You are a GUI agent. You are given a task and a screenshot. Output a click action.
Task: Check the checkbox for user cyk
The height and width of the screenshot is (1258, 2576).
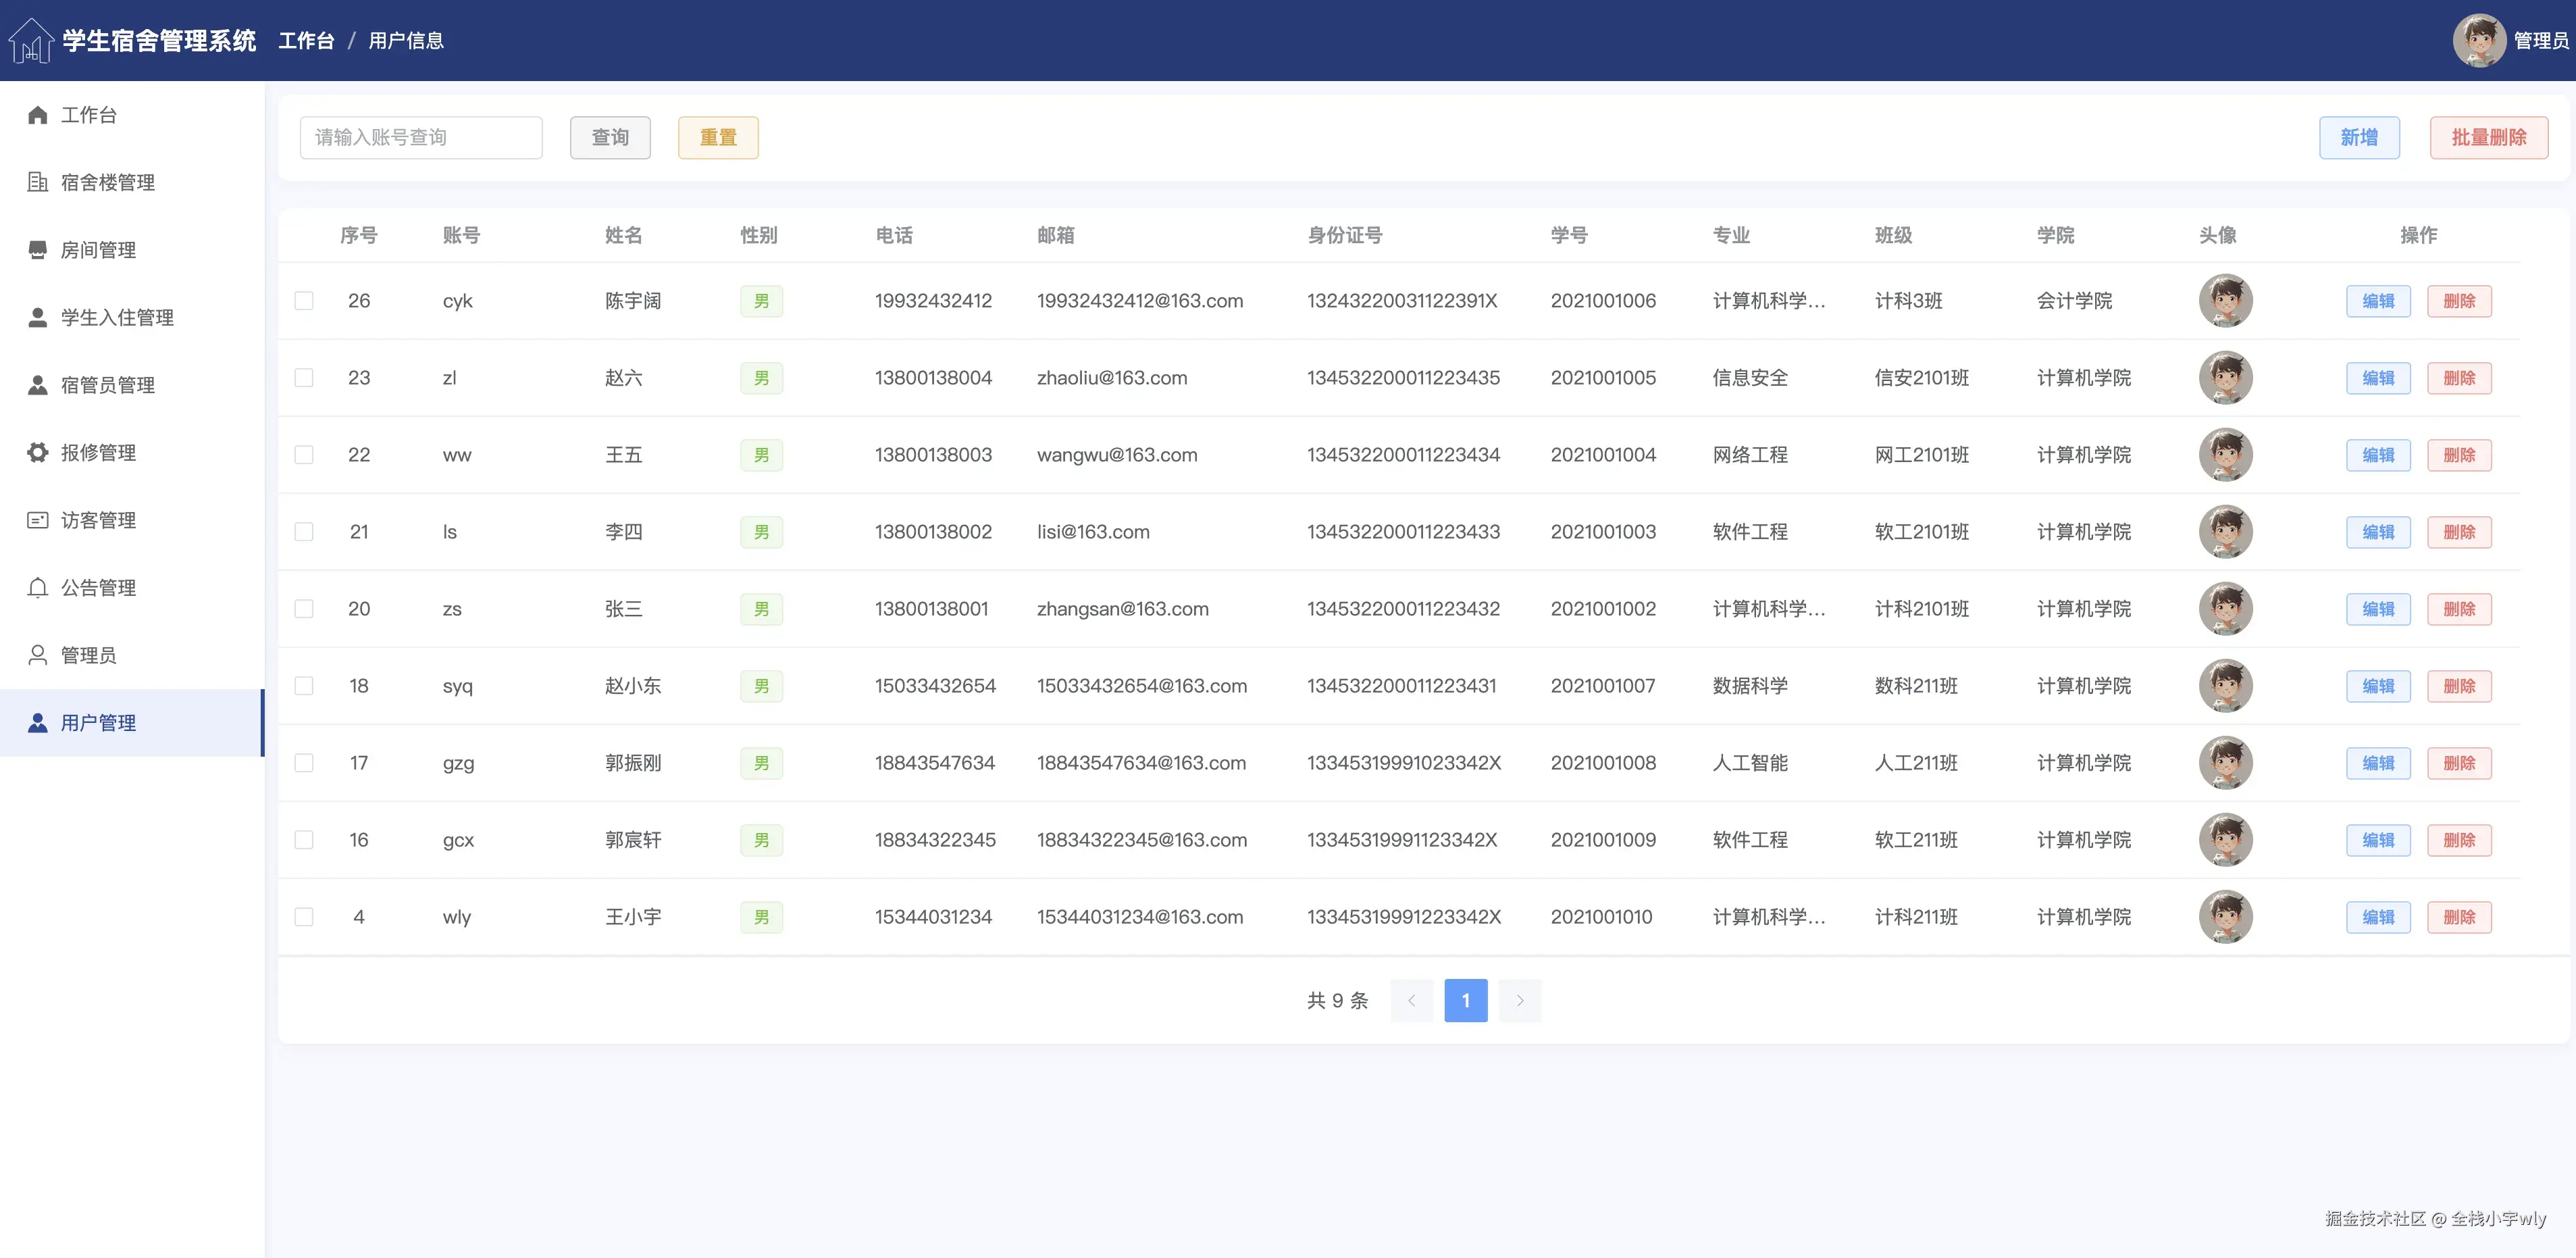[304, 301]
